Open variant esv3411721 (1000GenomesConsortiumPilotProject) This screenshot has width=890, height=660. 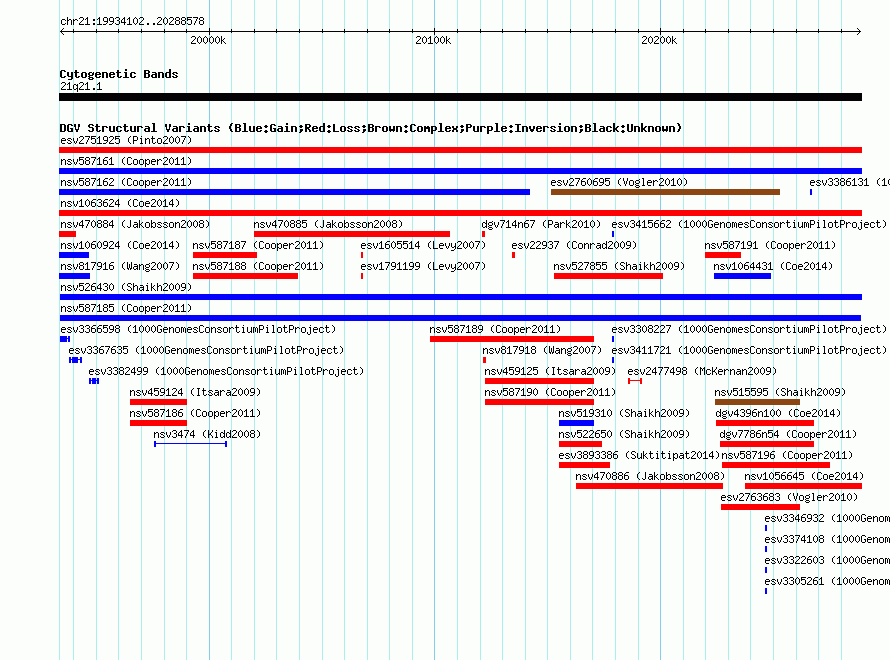click(x=749, y=350)
